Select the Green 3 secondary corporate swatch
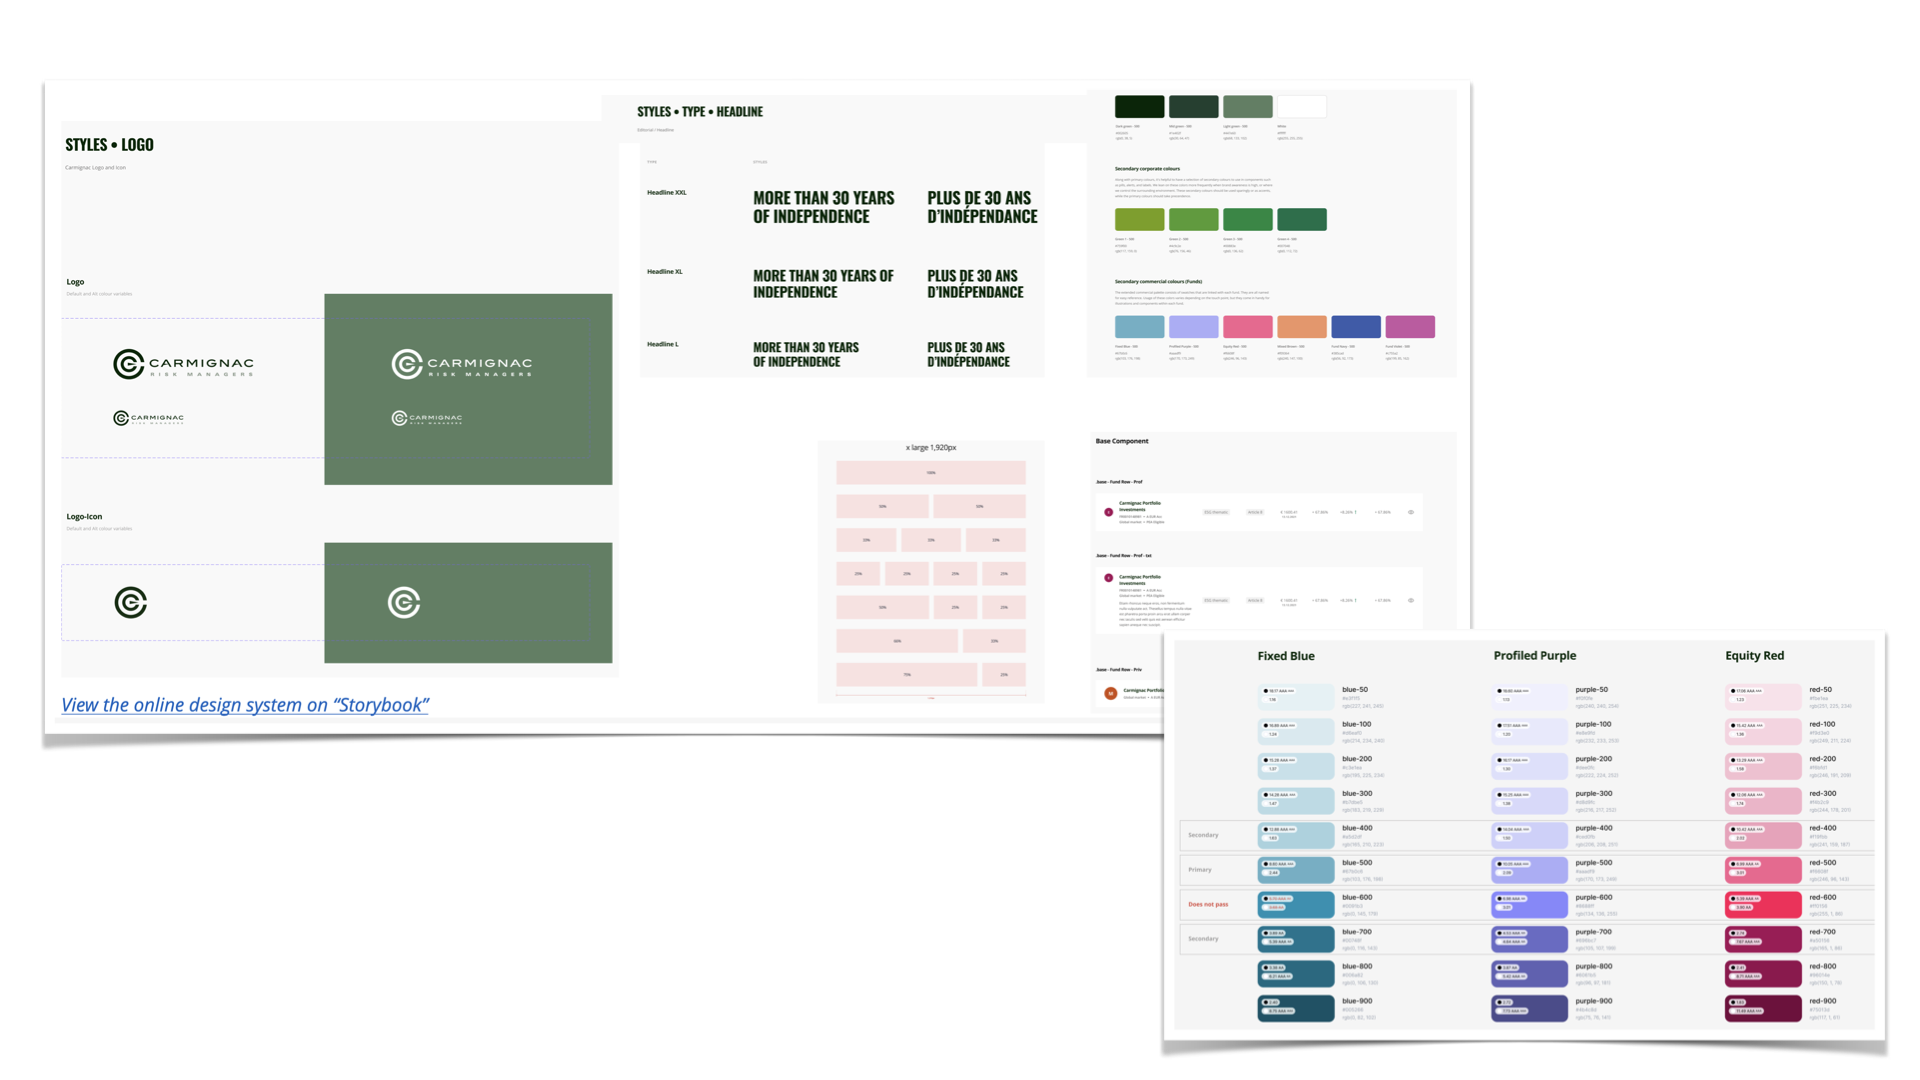 pos(1248,220)
